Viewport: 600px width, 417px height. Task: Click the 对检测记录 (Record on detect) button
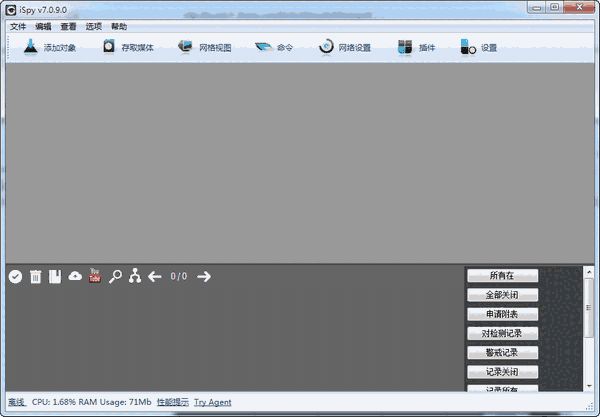point(502,333)
